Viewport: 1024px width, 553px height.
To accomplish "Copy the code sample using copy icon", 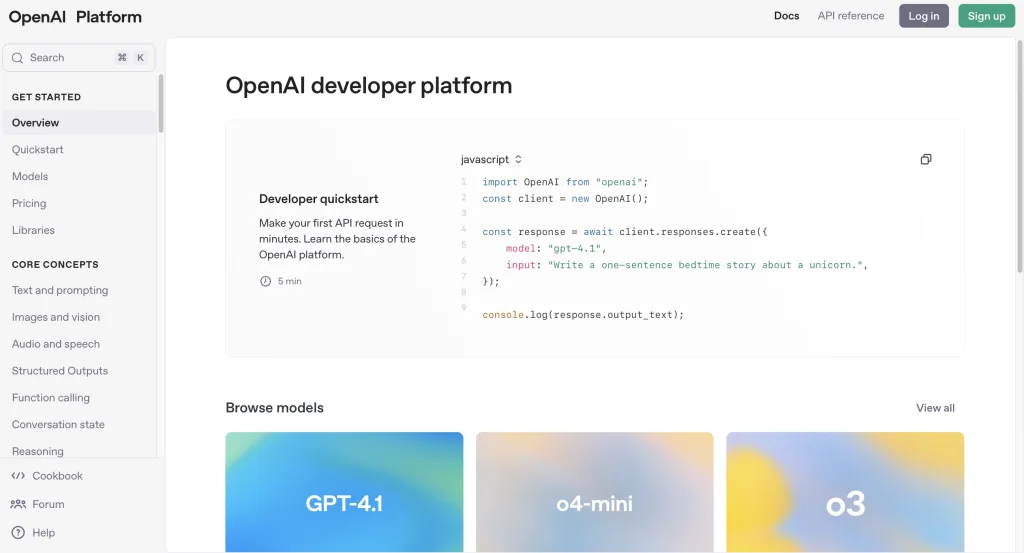I will (925, 159).
